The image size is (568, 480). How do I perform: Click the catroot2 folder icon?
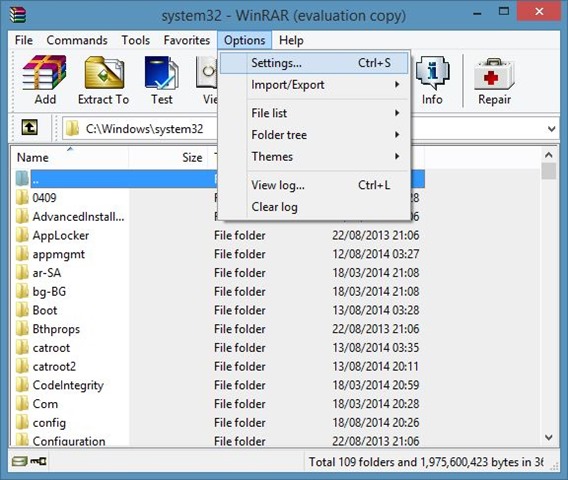coord(22,366)
